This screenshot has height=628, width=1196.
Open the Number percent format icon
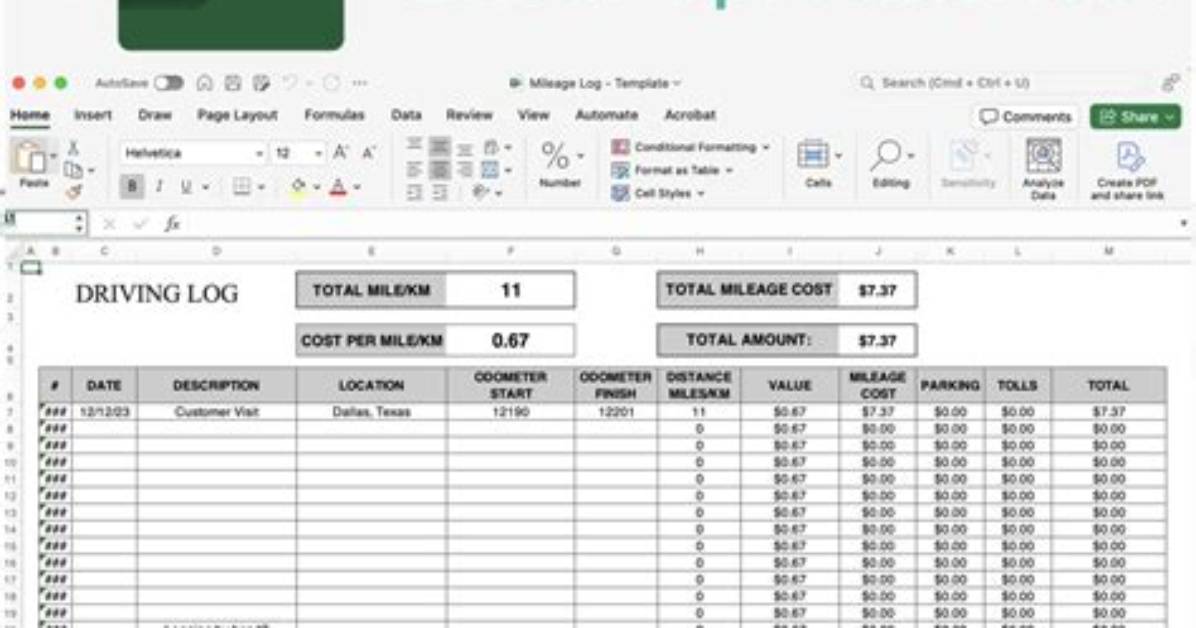point(555,156)
